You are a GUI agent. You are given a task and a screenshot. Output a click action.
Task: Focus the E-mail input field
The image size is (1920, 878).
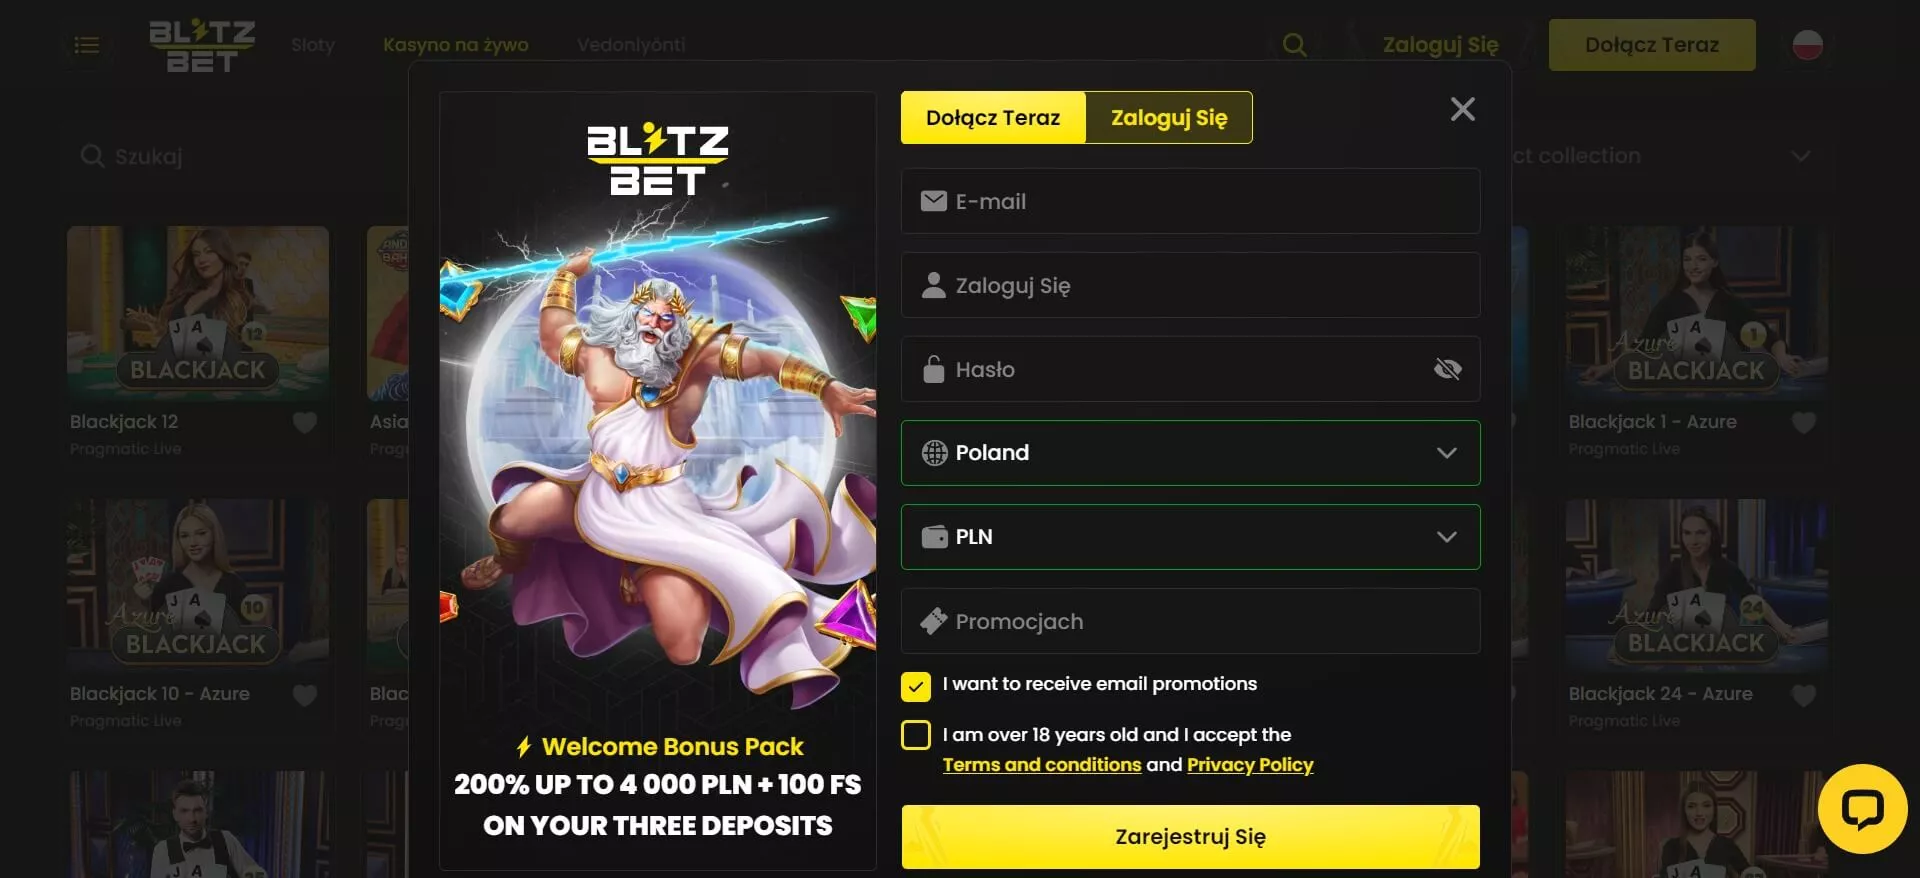[x=1190, y=201]
